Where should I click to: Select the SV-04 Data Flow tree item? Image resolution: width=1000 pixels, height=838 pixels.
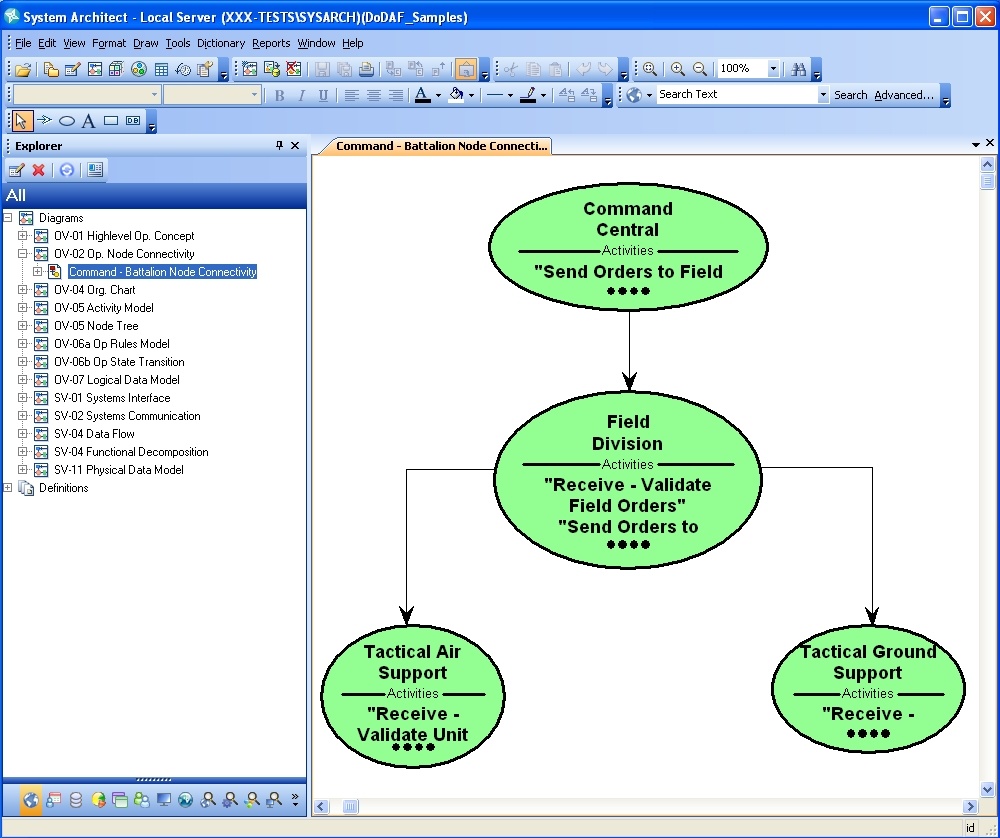pyautogui.click(x=94, y=434)
